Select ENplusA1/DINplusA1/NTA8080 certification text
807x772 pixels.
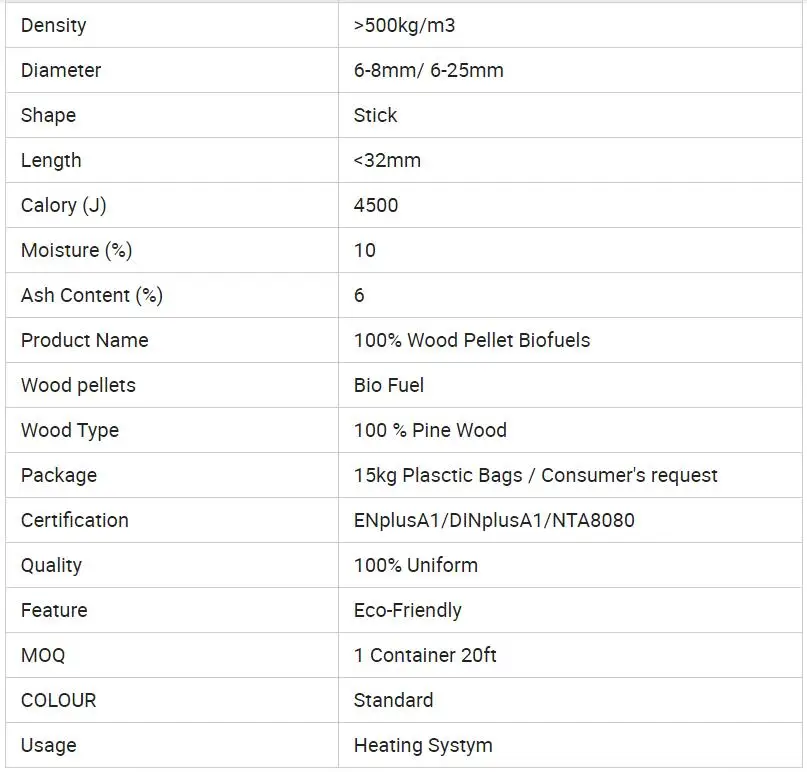pyautogui.click(x=494, y=520)
